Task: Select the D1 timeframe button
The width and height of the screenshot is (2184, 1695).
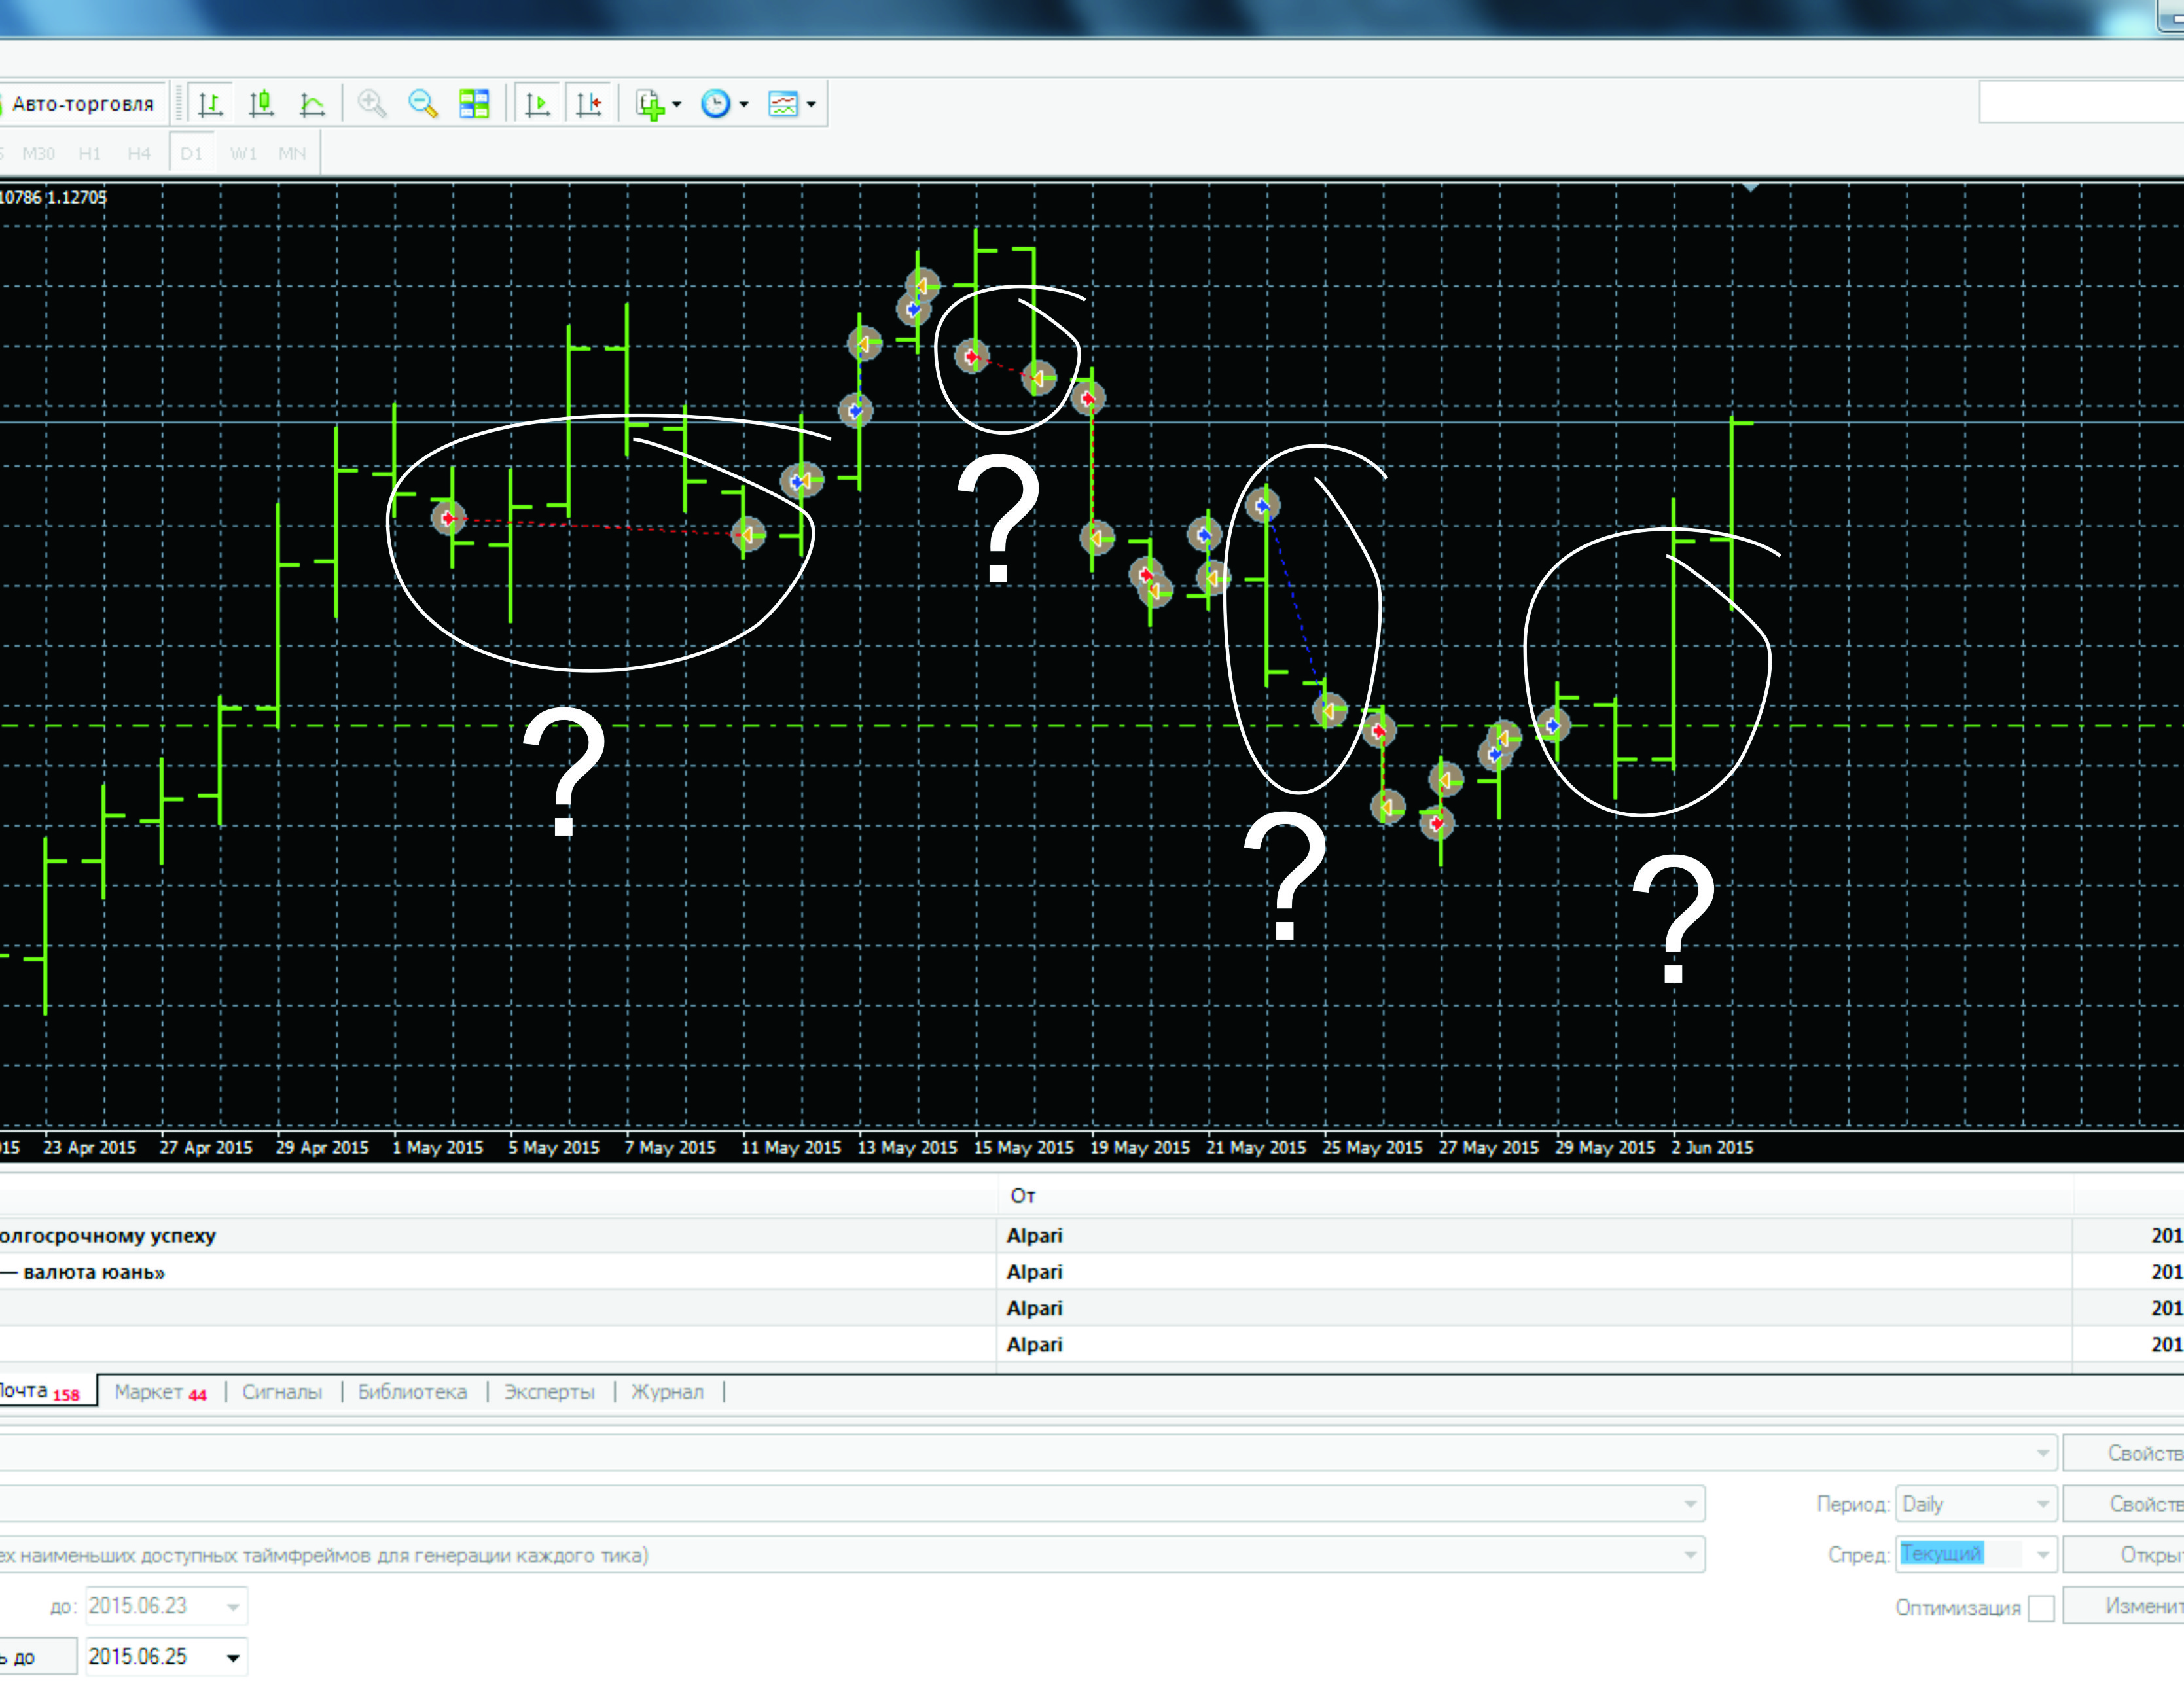Action: (192, 154)
